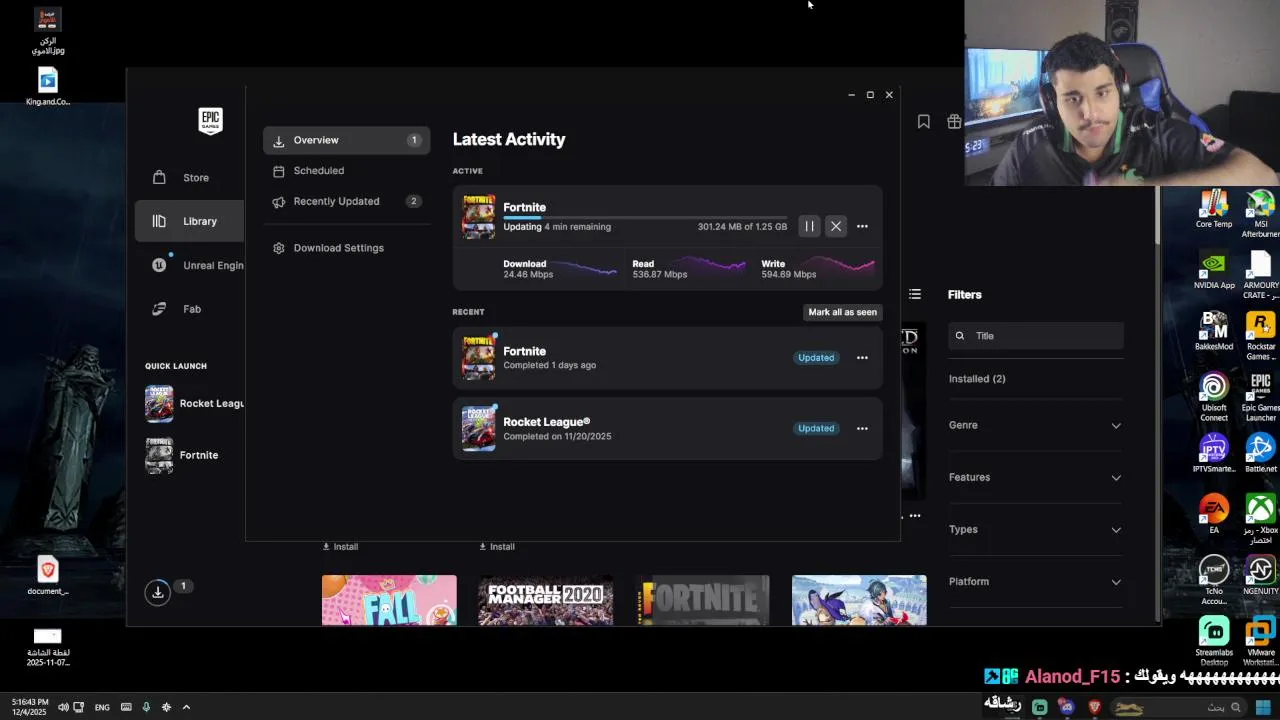
Task: Click Mark all as seen
Action: 842,312
